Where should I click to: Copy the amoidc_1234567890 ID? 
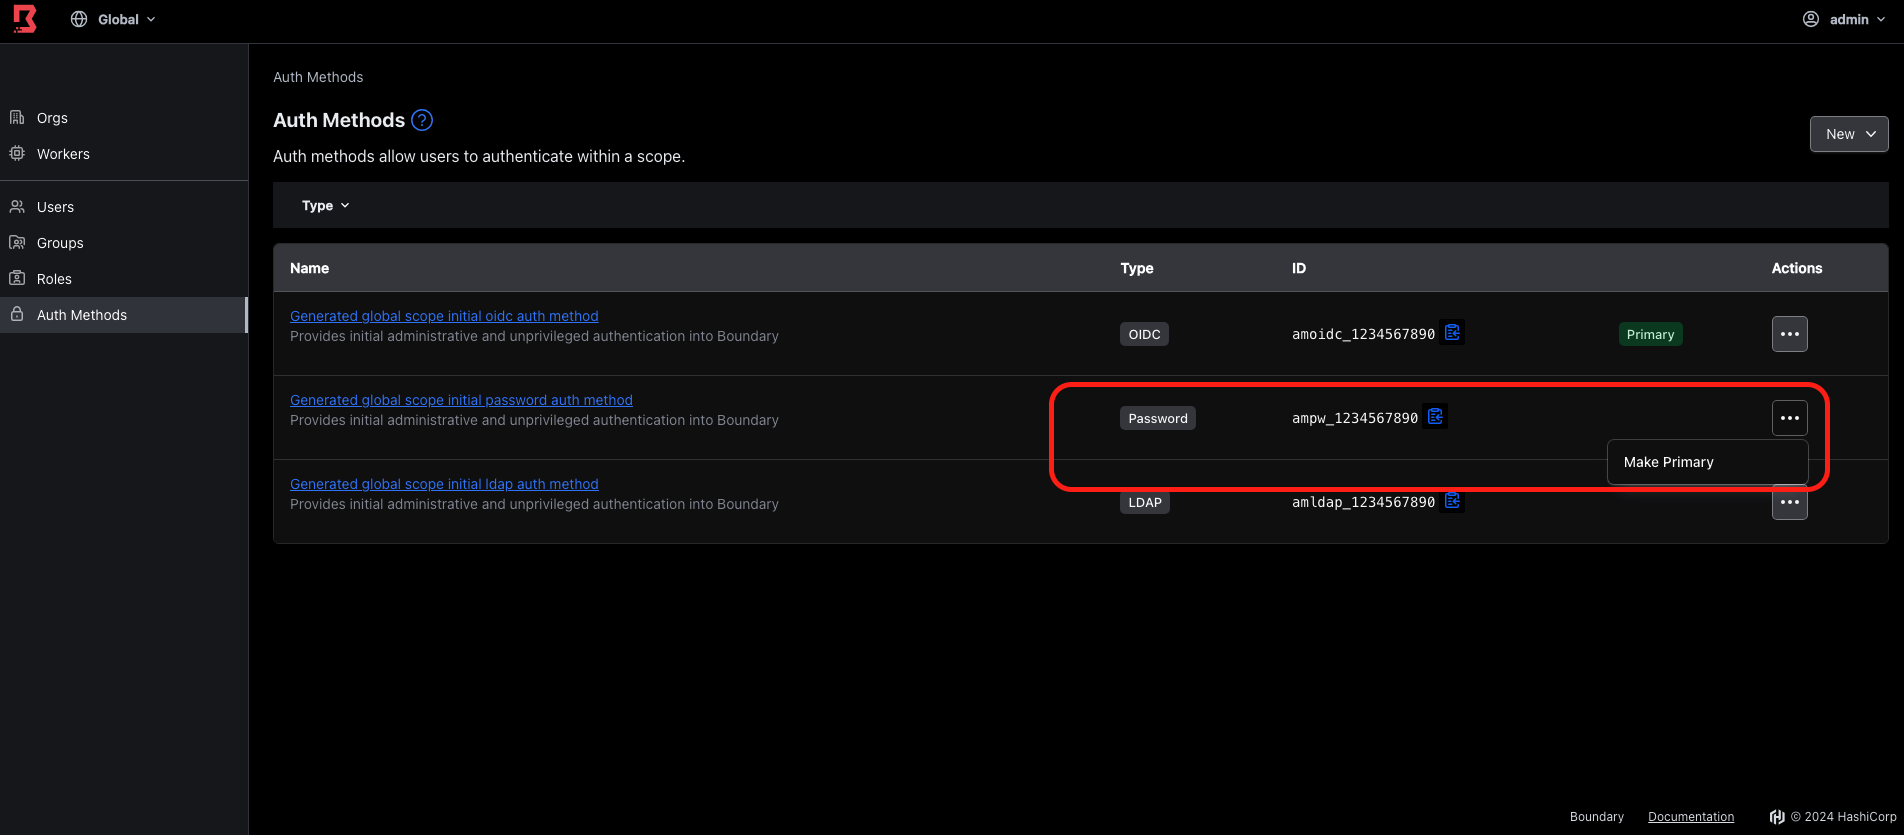coord(1453,333)
